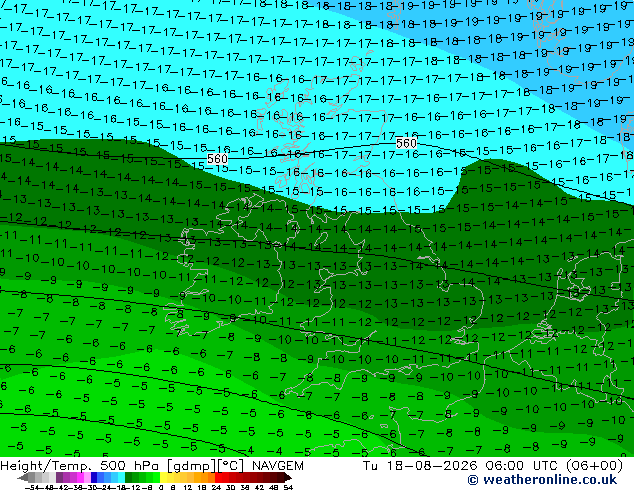The height and width of the screenshot is (490, 634).
Task: Click the "54" value on the legend scale
Action: [288, 487]
